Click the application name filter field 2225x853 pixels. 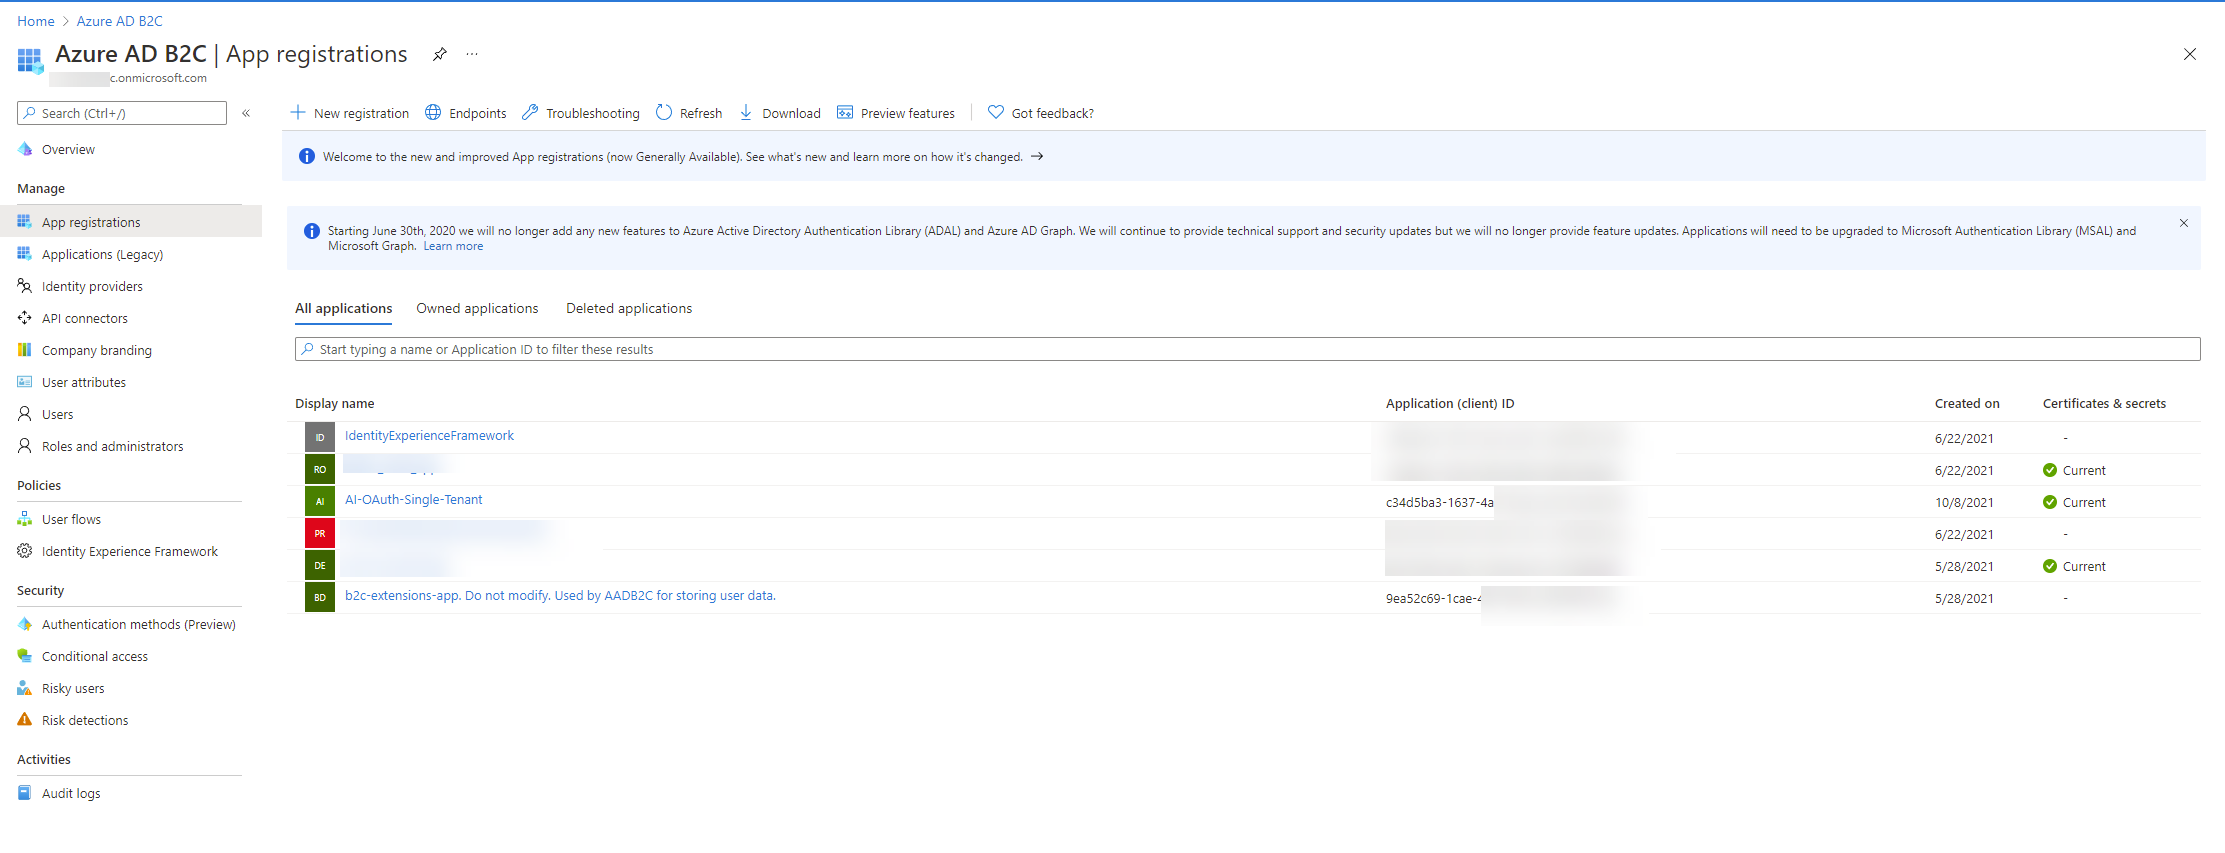[x=1247, y=349]
